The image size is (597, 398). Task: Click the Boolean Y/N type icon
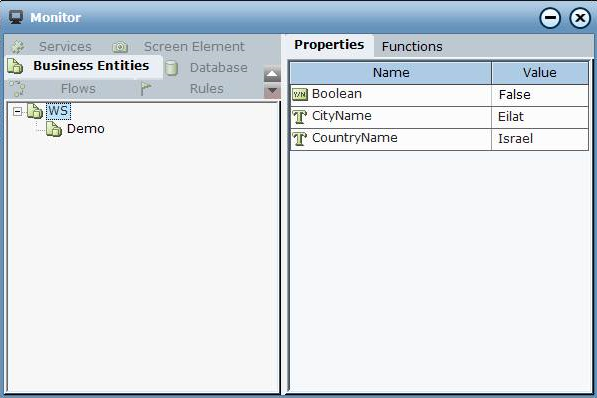300,94
